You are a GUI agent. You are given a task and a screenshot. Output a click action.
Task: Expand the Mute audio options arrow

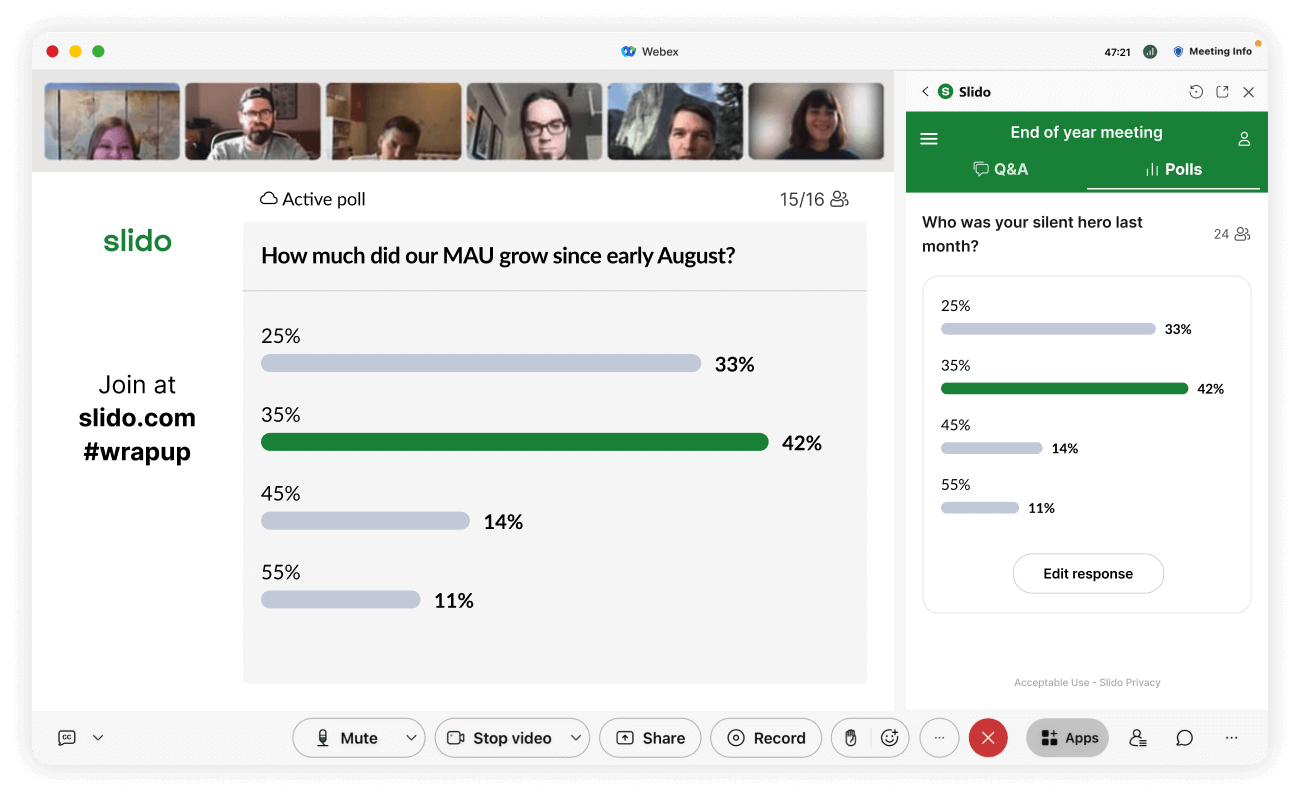(x=411, y=738)
